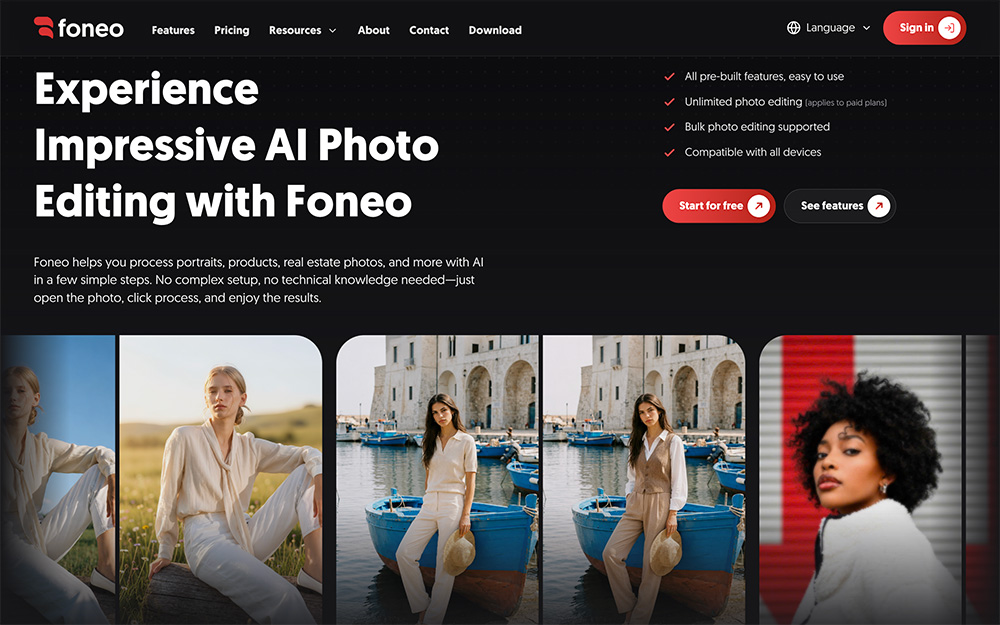Click the paragraph starting 'Foneo helps you process'
Screen dimensions: 1000x625
coord(258,280)
